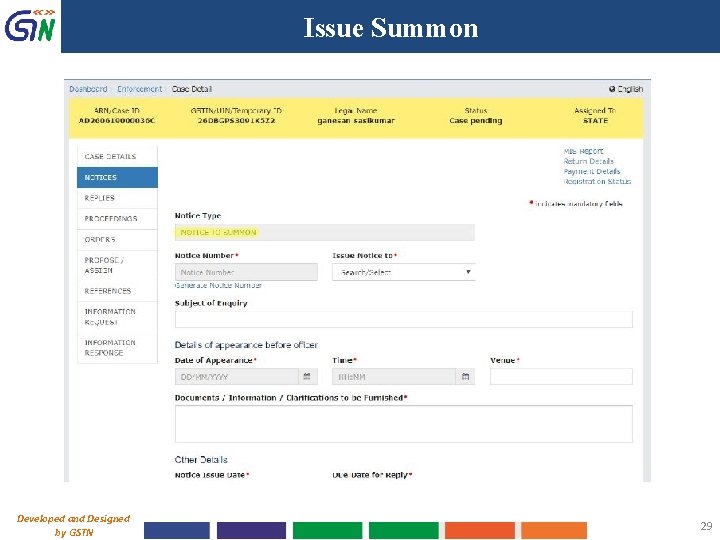The height and width of the screenshot is (540, 720).
Task: Click the Case pending status text
Action: pos(476,121)
